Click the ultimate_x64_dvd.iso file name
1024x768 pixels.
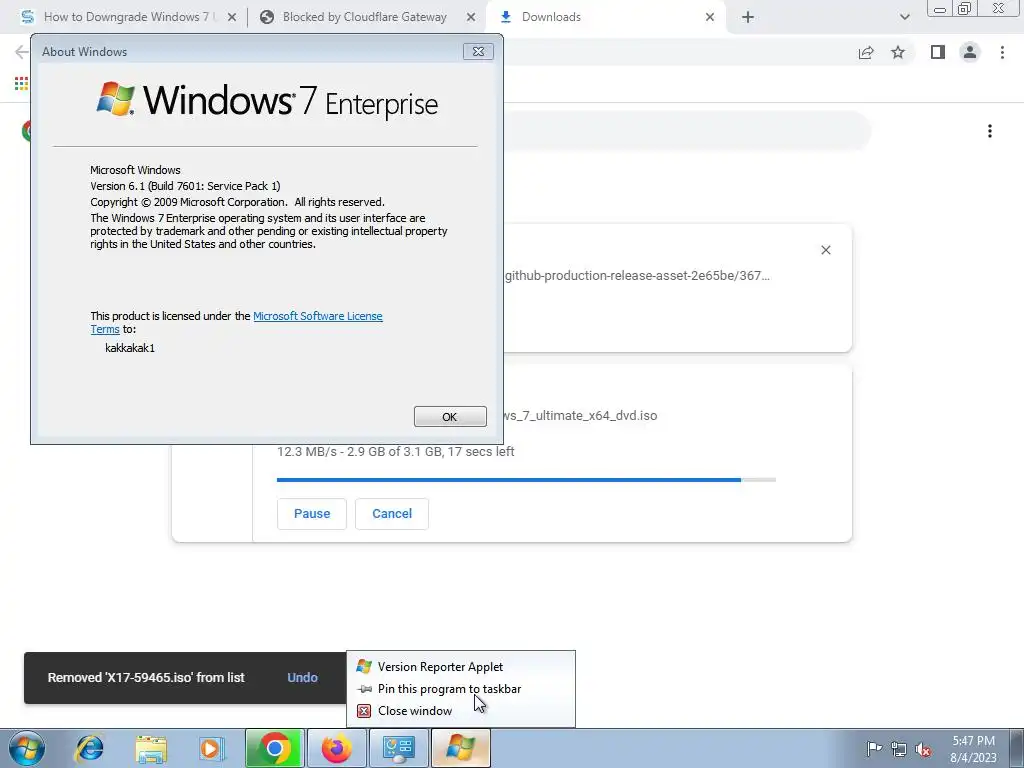click(x=580, y=415)
